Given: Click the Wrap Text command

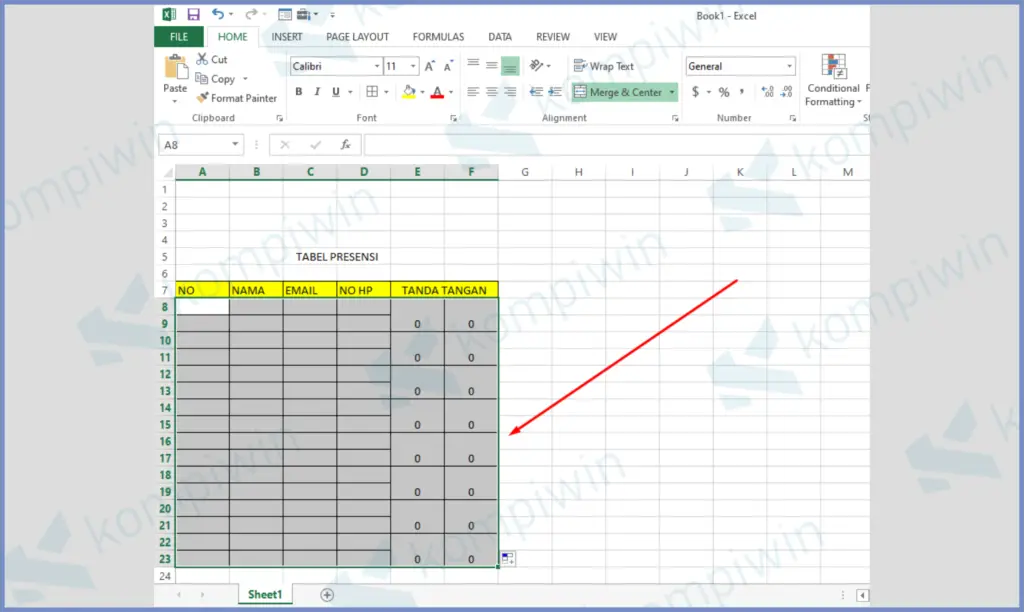Looking at the screenshot, I should [605, 66].
